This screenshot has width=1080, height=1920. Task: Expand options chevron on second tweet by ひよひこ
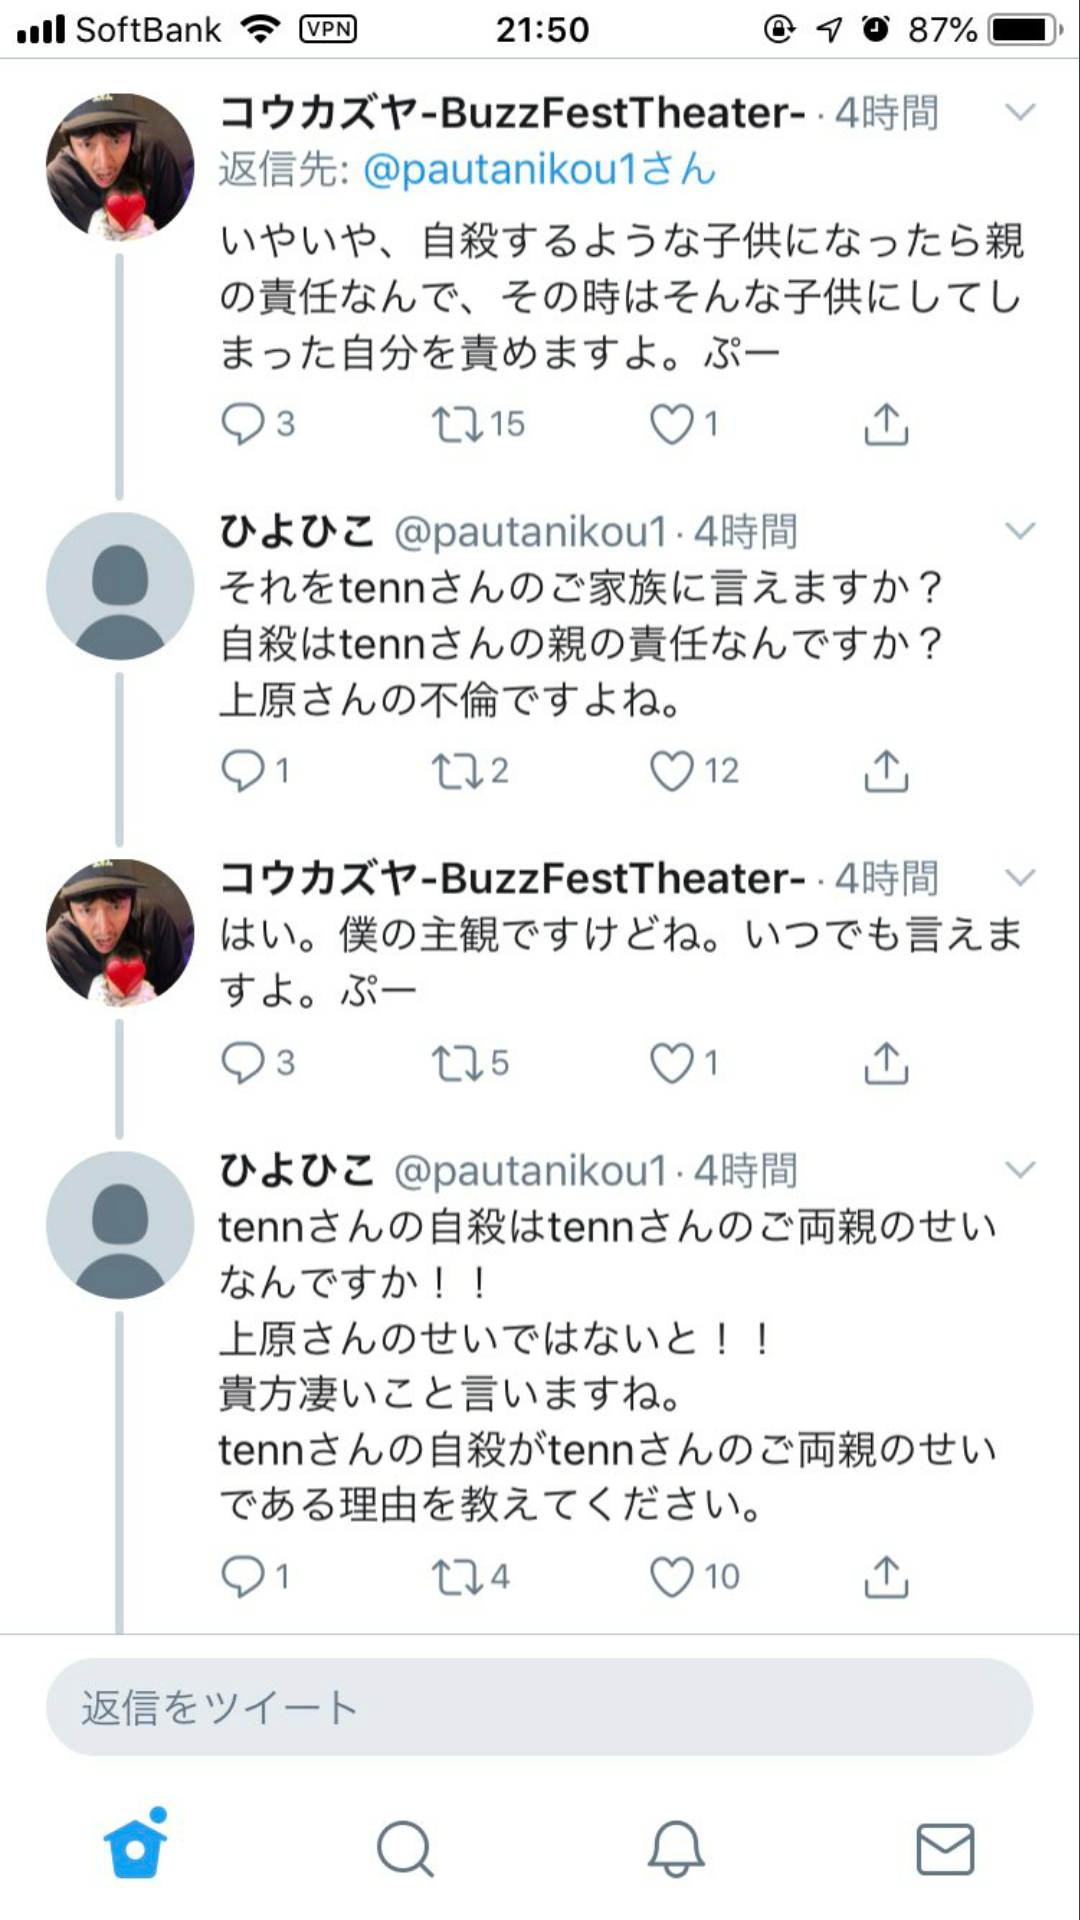click(1020, 531)
